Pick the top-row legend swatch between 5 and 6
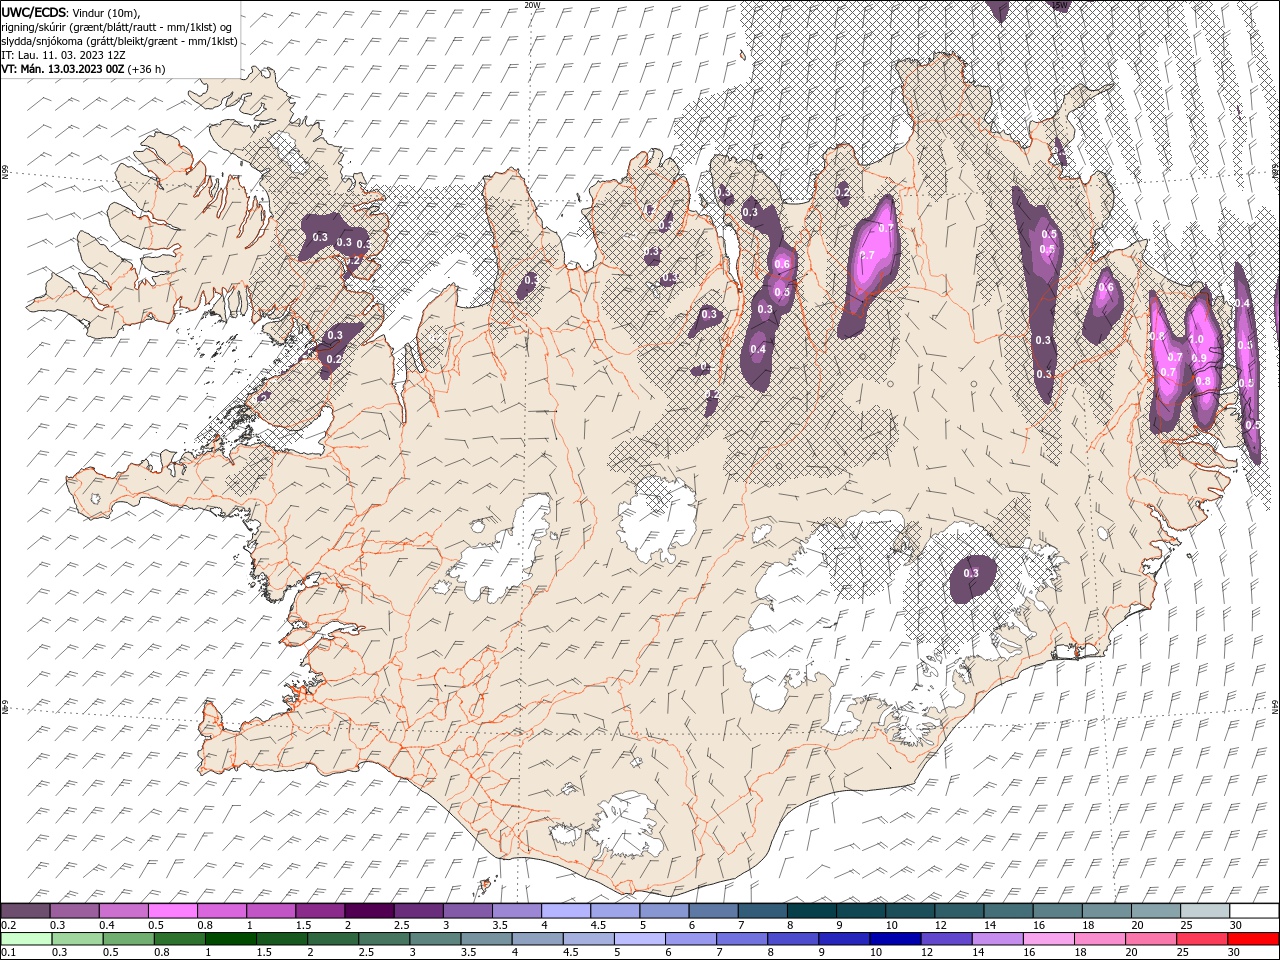Viewport: 1280px width, 960px height. pos(663,911)
